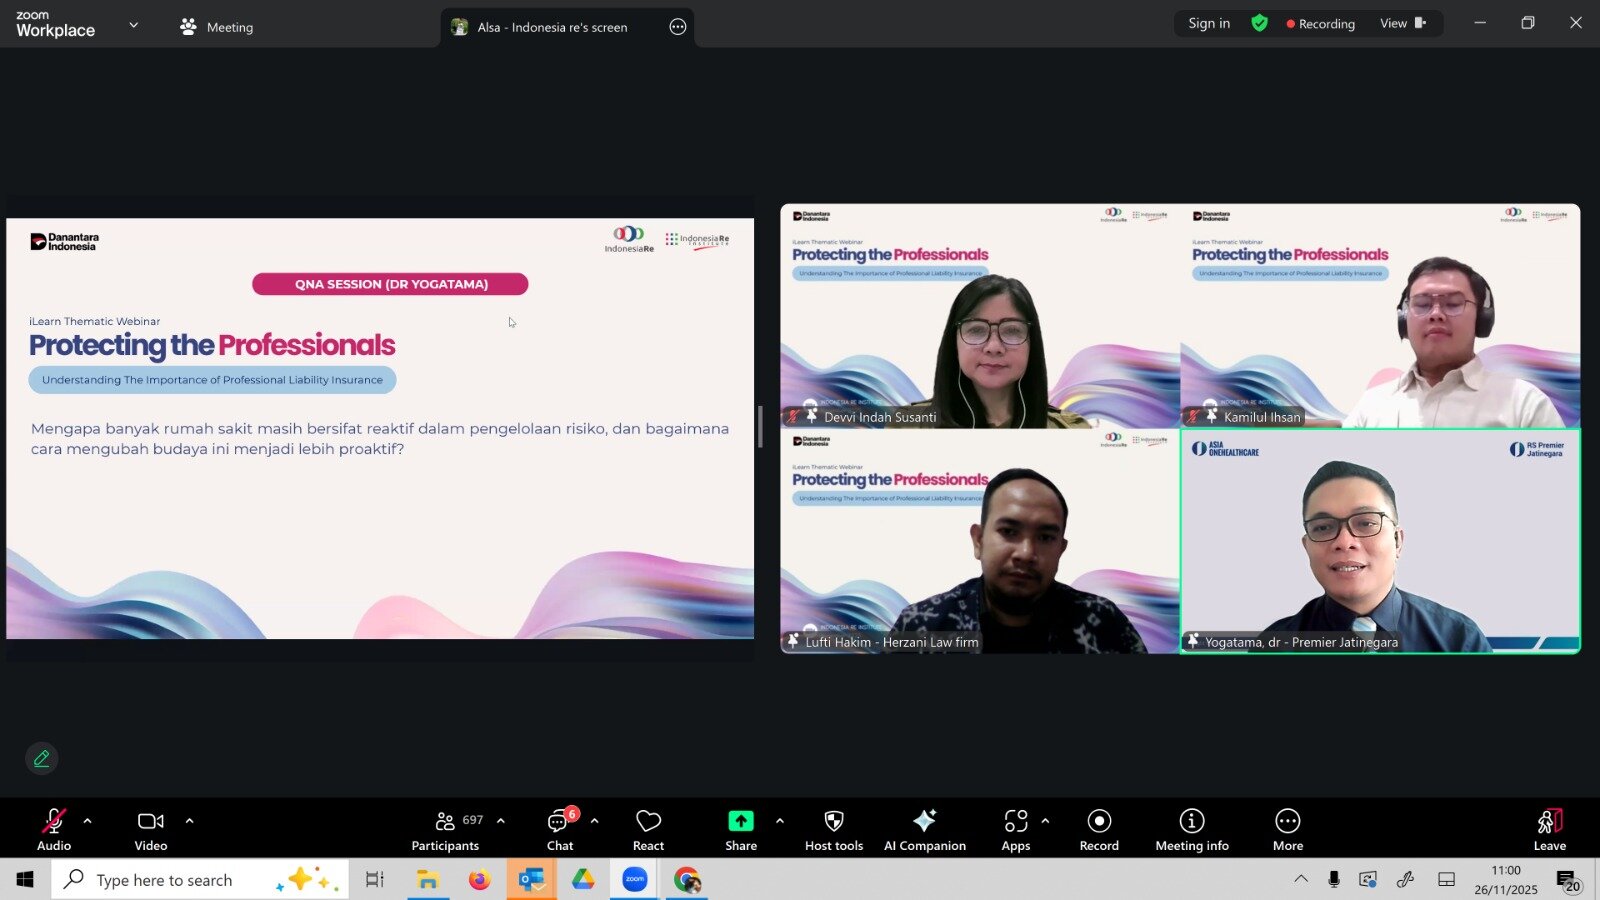
Task: Click the green Share screen icon
Action: pos(740,821)
